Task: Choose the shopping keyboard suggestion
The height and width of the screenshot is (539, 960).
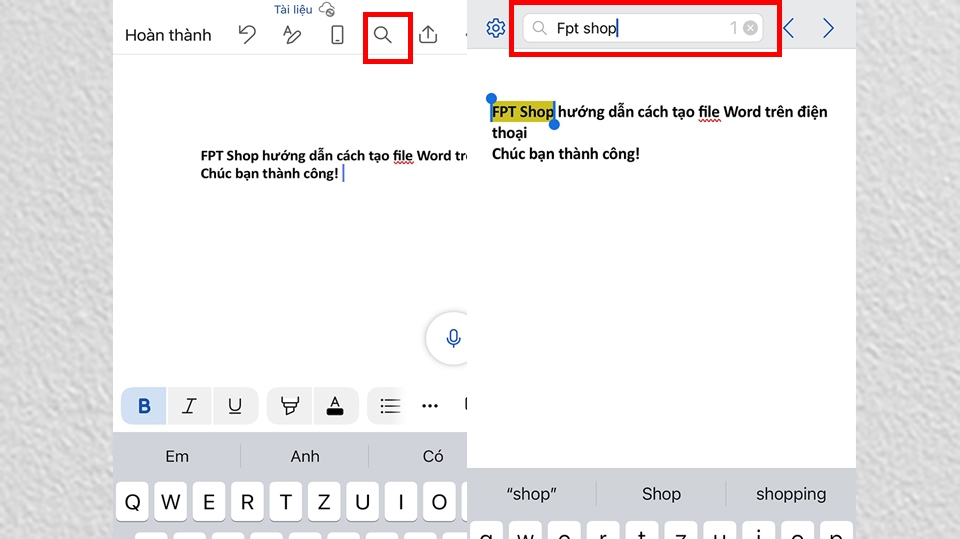Action: (x=790, y=494)
